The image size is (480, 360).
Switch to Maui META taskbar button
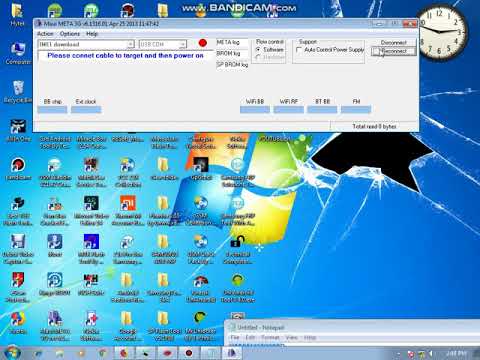tap(232, 353)
